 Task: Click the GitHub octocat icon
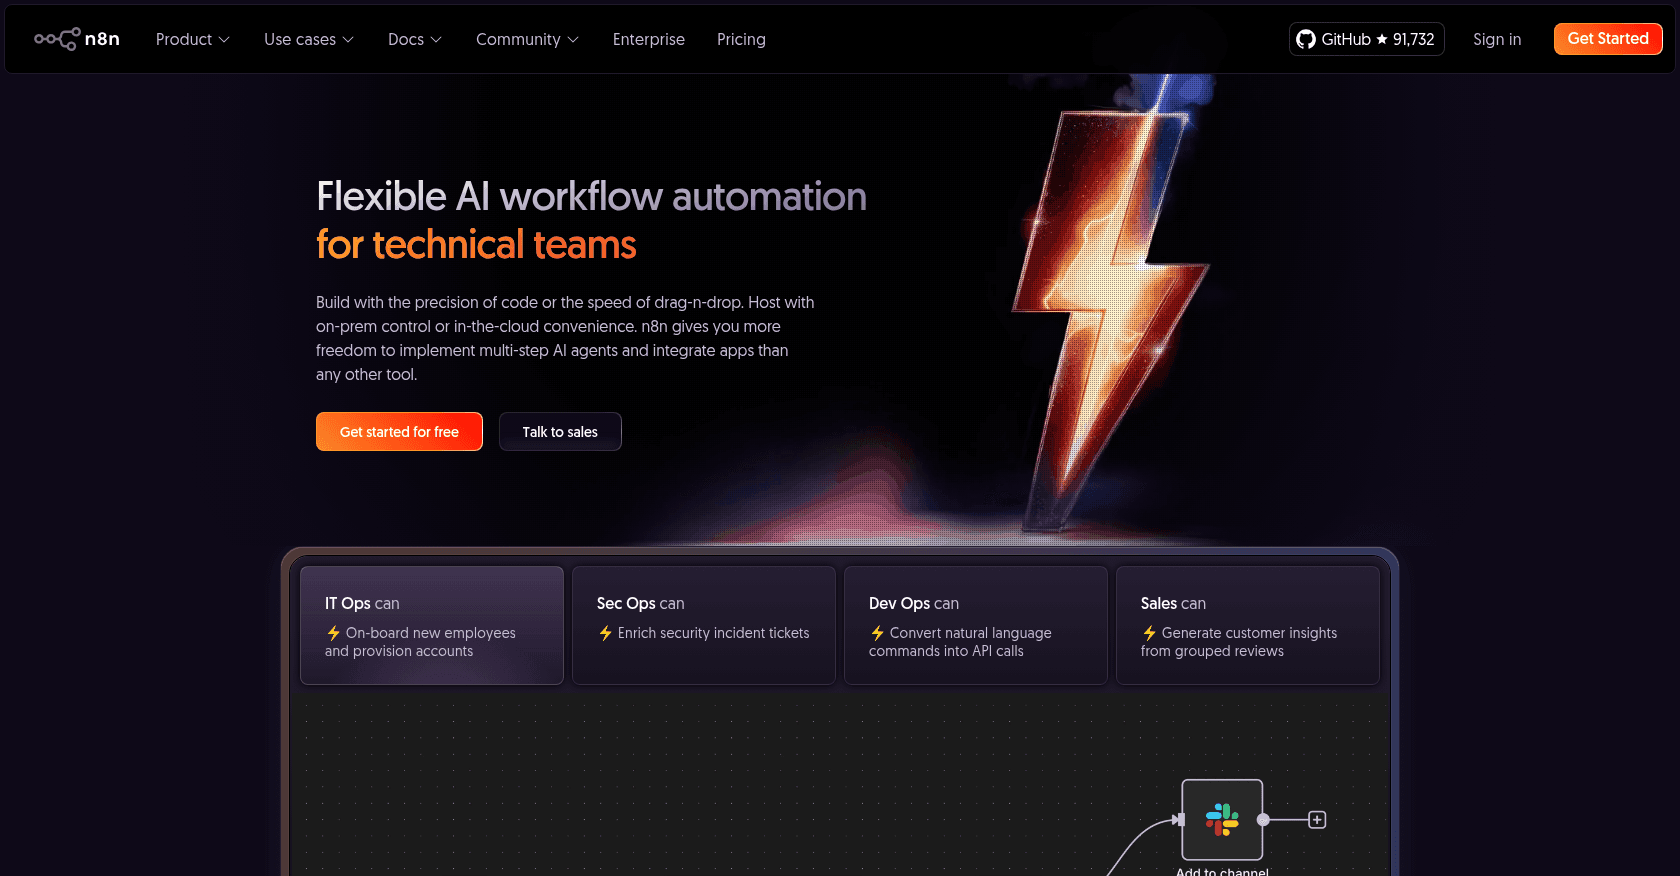[x=1305, y=39]
